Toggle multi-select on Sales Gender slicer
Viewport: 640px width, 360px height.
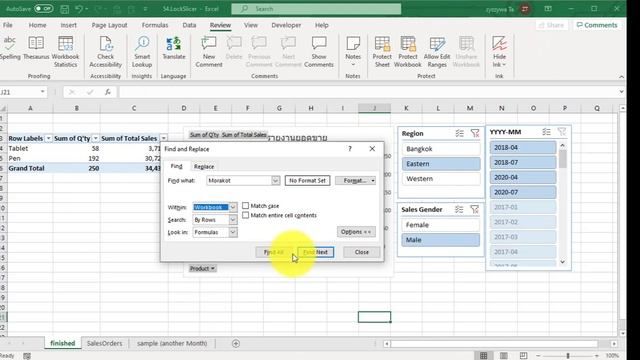coord(459,209)
